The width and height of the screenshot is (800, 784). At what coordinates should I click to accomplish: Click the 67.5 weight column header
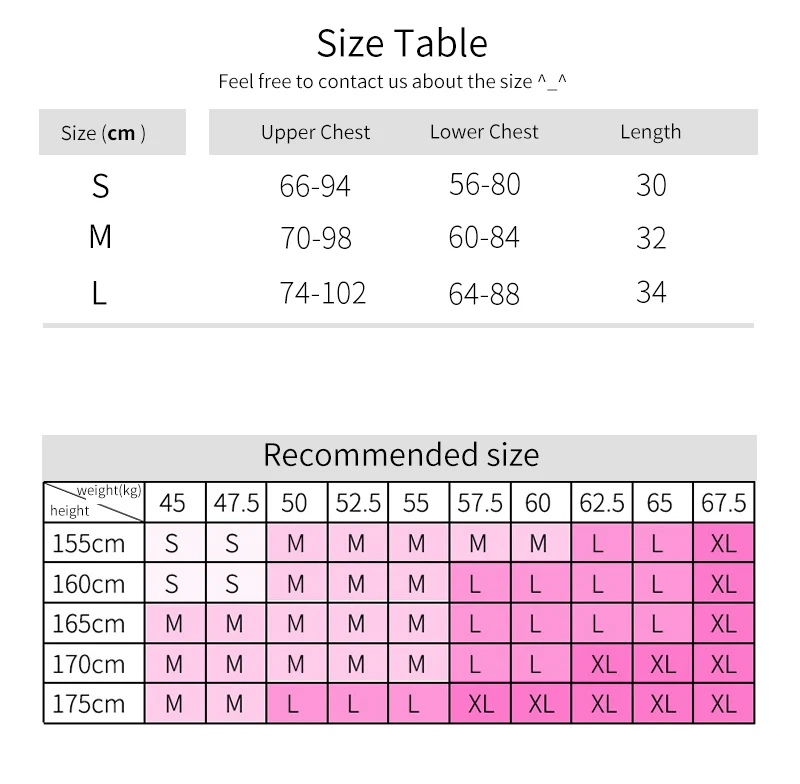723,502
